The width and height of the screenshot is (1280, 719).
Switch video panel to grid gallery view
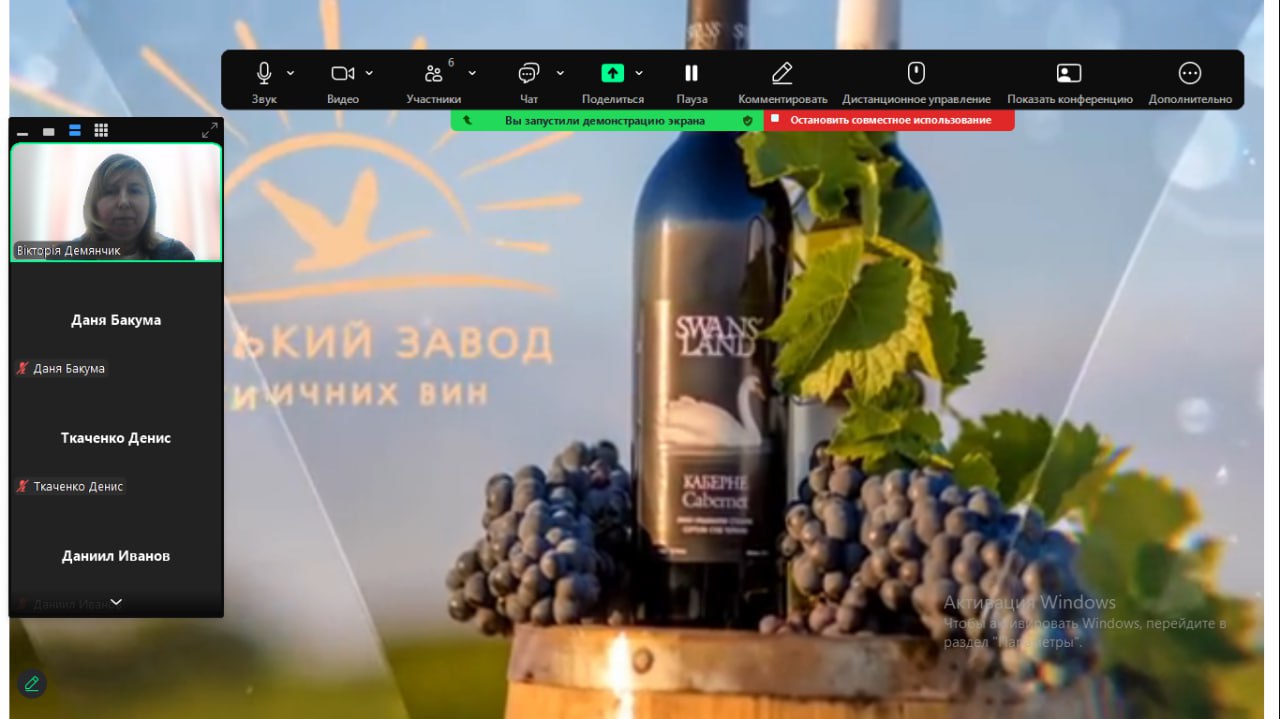click(x=101, y=131)
